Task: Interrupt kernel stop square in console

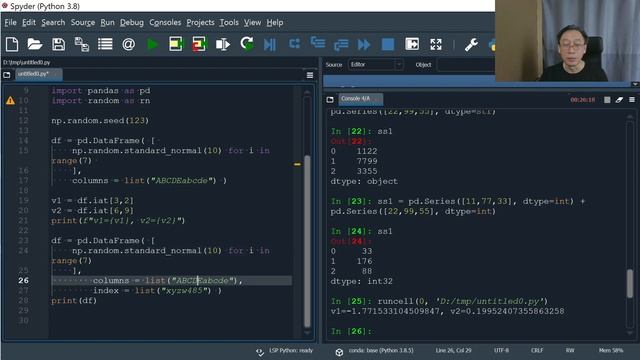Action: (607, 100)
